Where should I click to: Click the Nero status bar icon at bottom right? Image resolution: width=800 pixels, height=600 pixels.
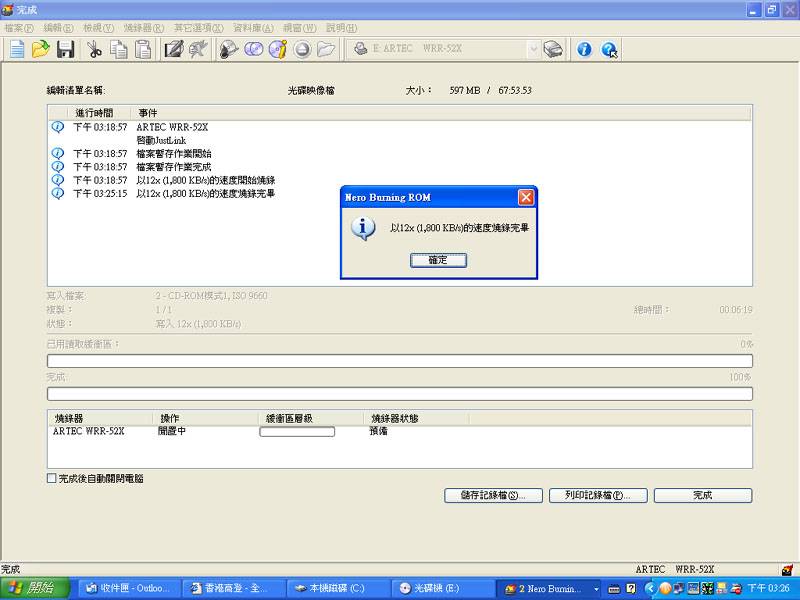(788, 569)
